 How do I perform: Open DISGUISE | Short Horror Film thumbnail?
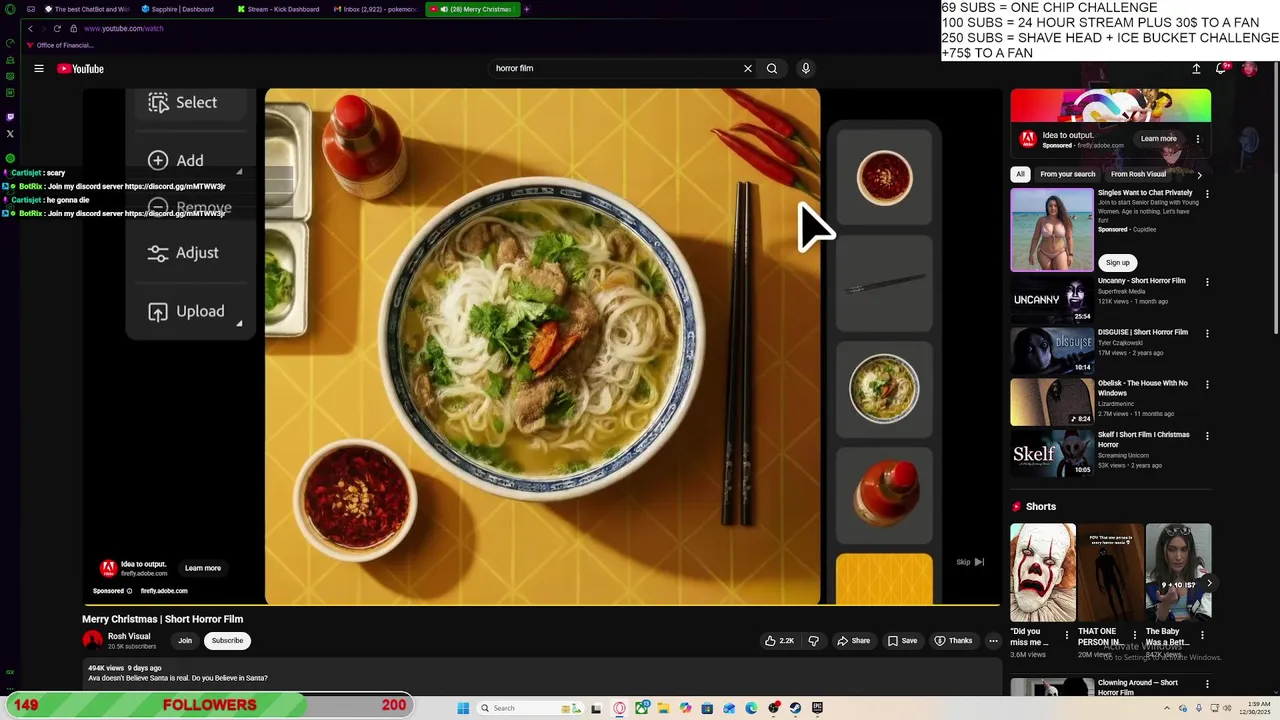pyautogui.click(x=1052, y=350)
